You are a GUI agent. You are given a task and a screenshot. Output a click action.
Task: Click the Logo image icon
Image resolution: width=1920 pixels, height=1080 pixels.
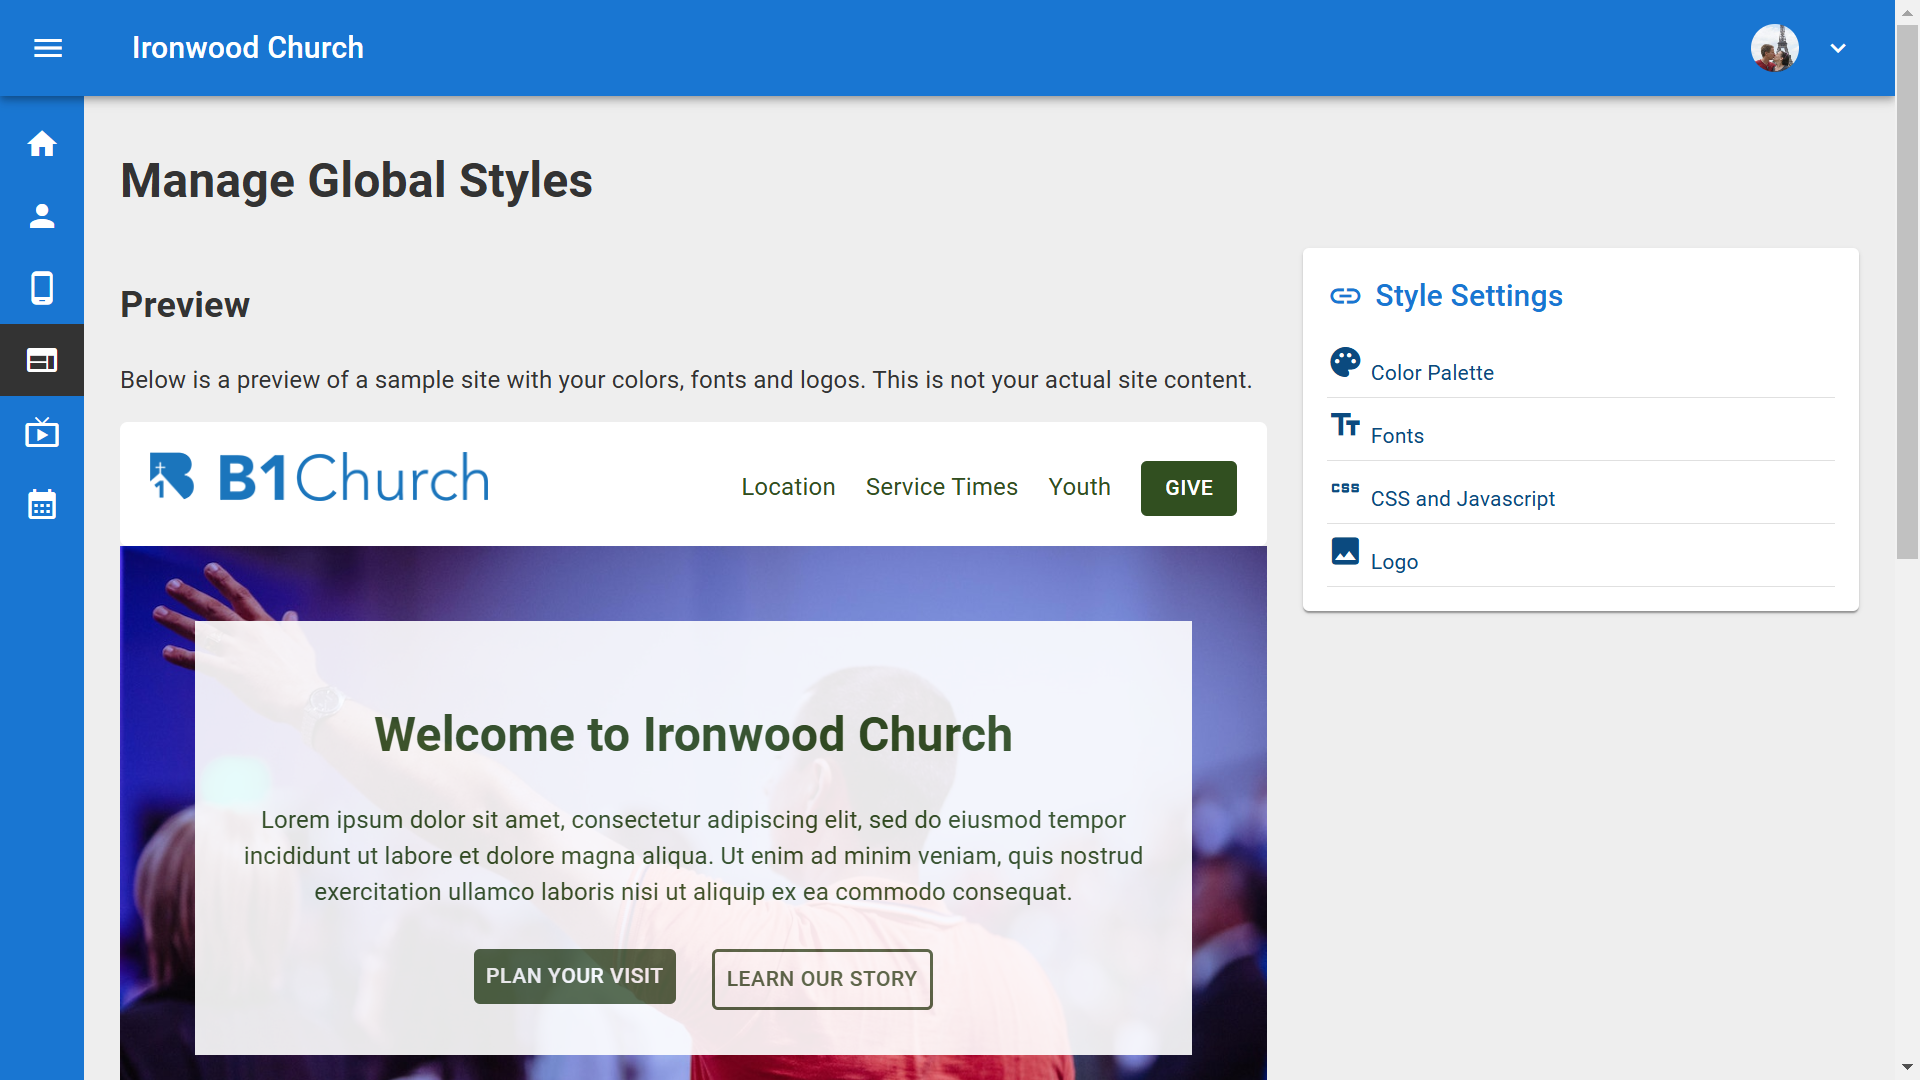coord(1345,551)
